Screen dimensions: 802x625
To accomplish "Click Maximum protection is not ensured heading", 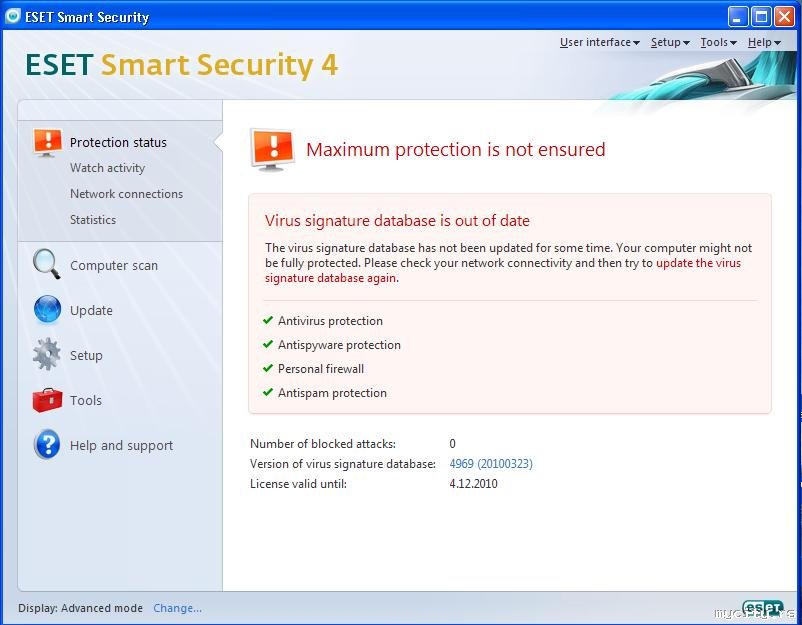I will tap(456, 149).
